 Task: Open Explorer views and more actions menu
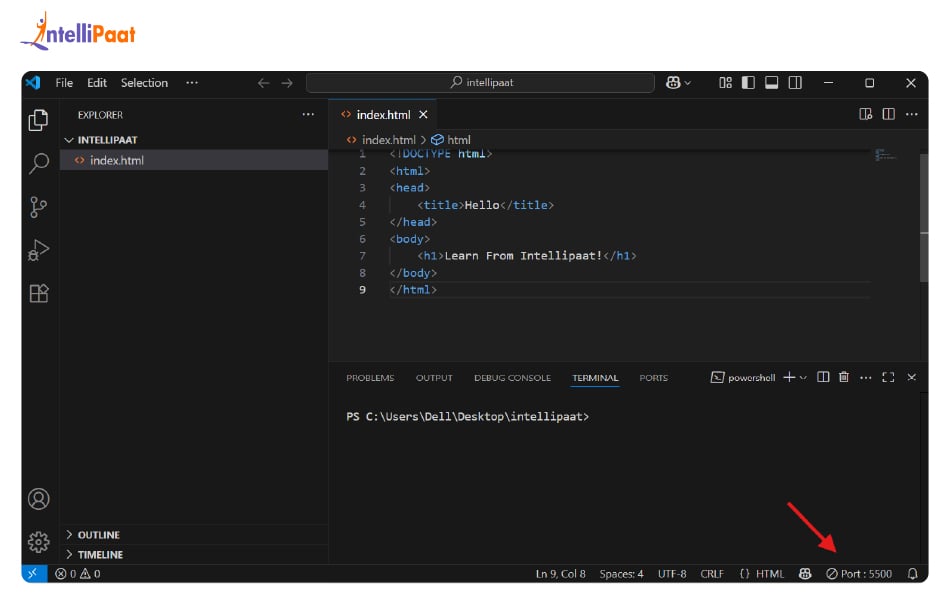[x=308, y=115]
